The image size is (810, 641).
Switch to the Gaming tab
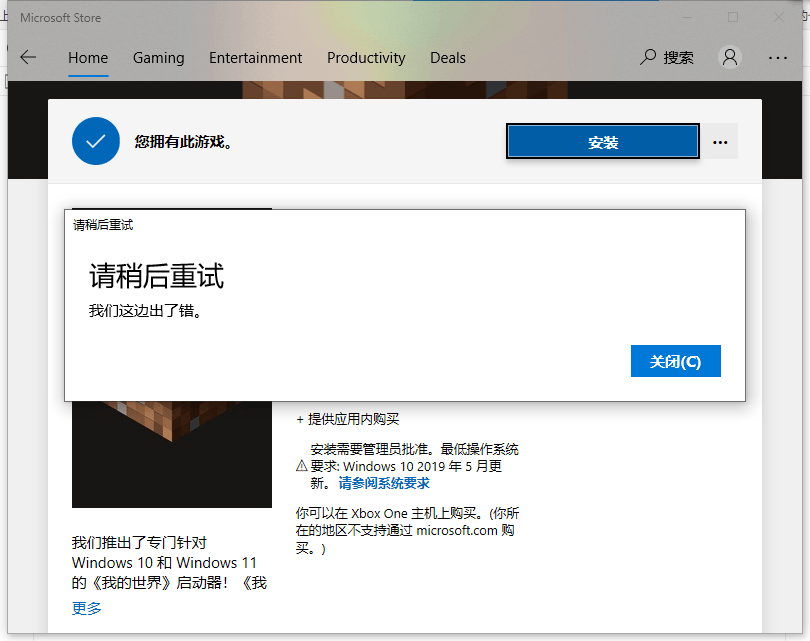coord(159,58)
